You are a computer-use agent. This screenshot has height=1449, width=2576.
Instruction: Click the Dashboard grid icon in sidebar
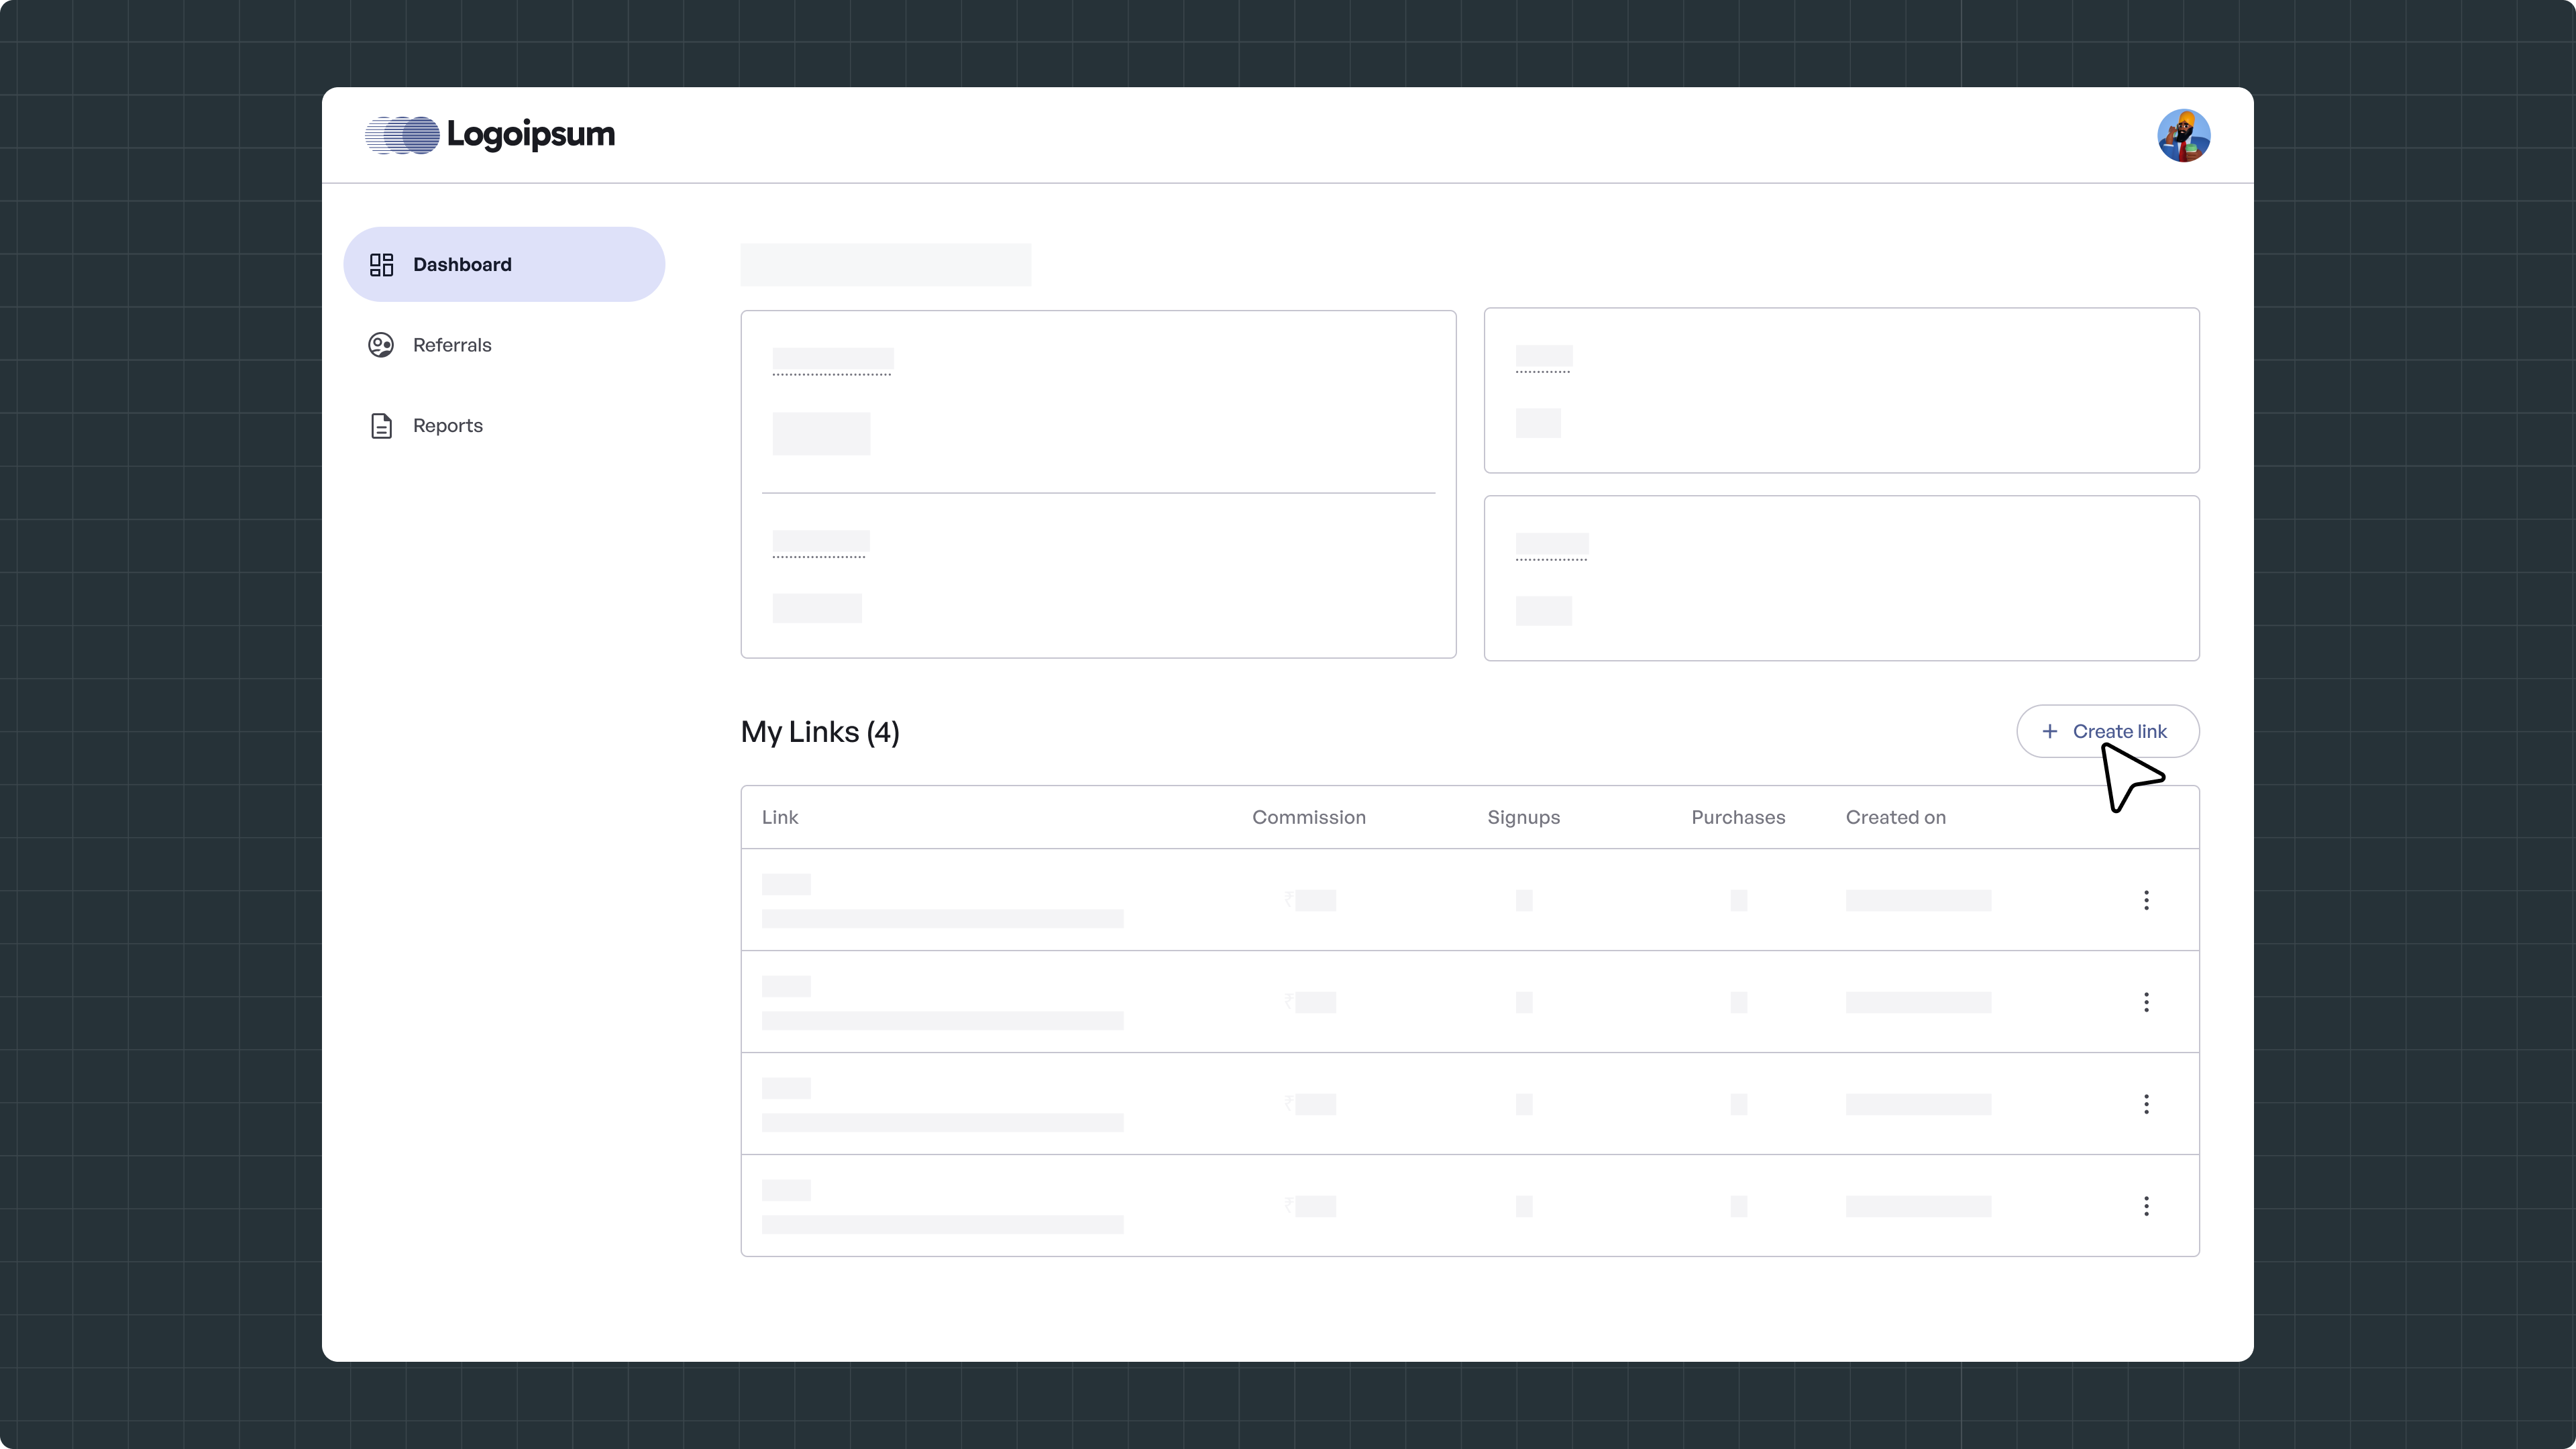(x=381, y=264)
